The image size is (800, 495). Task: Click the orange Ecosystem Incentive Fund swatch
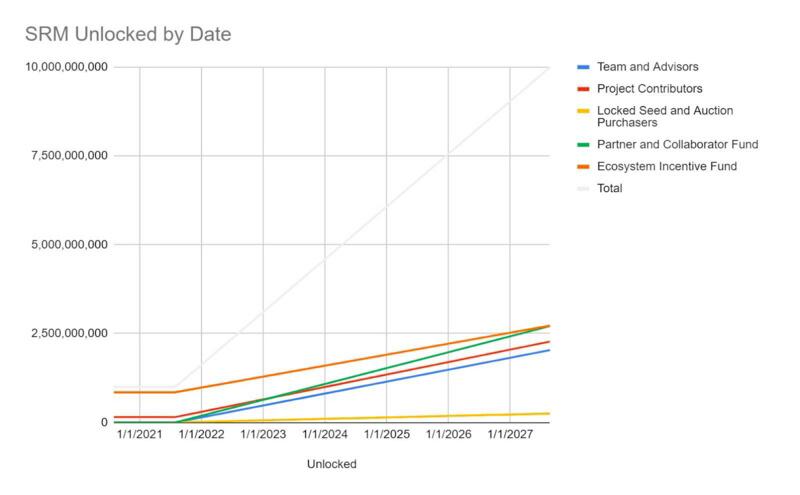(x=583, y=167)
